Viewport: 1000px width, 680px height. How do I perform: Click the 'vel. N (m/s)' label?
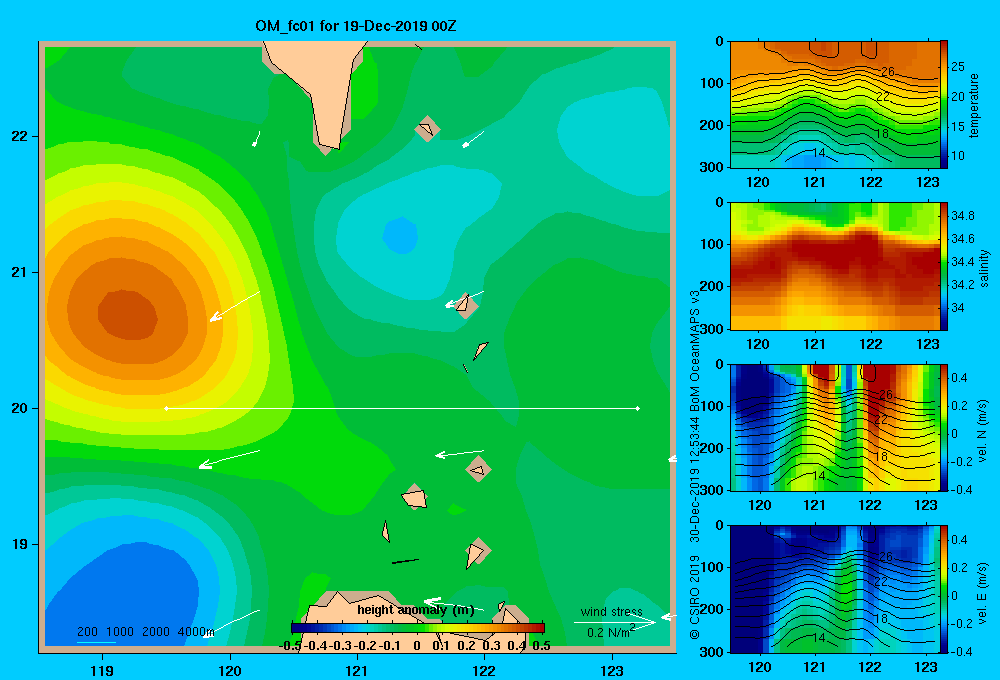982,431
